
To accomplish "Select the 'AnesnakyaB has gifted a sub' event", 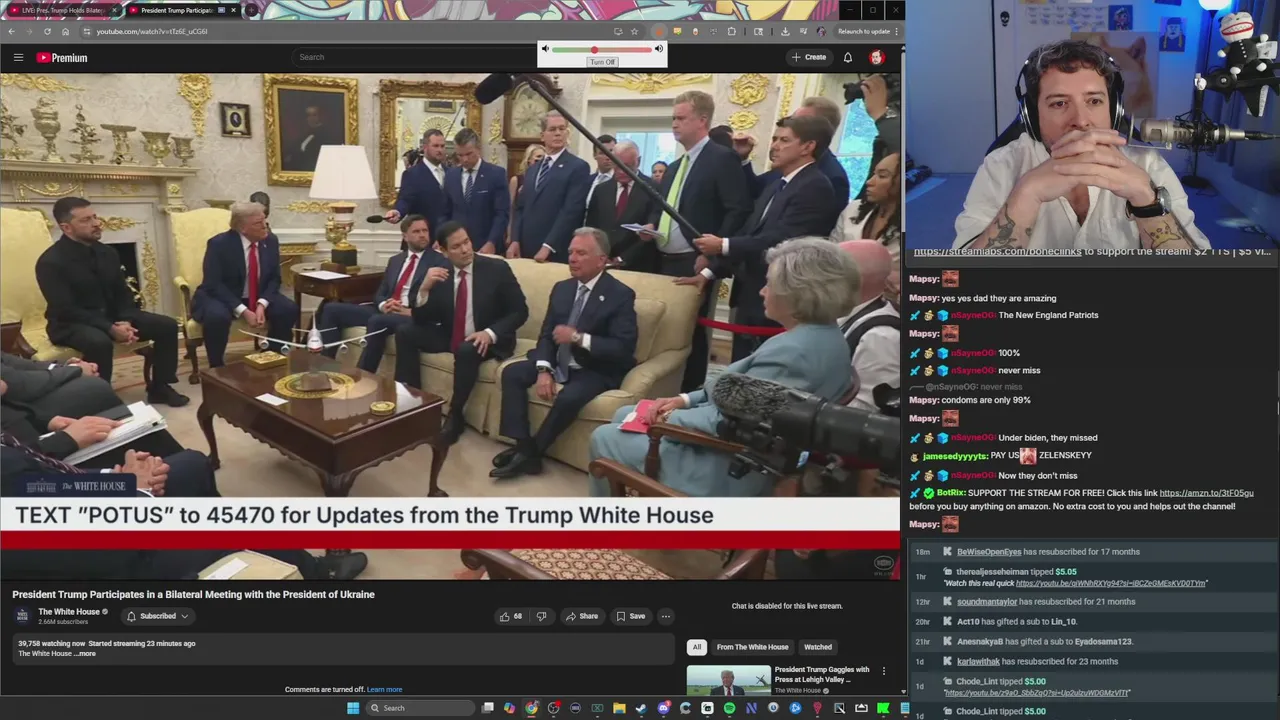I will point(1092,642).
